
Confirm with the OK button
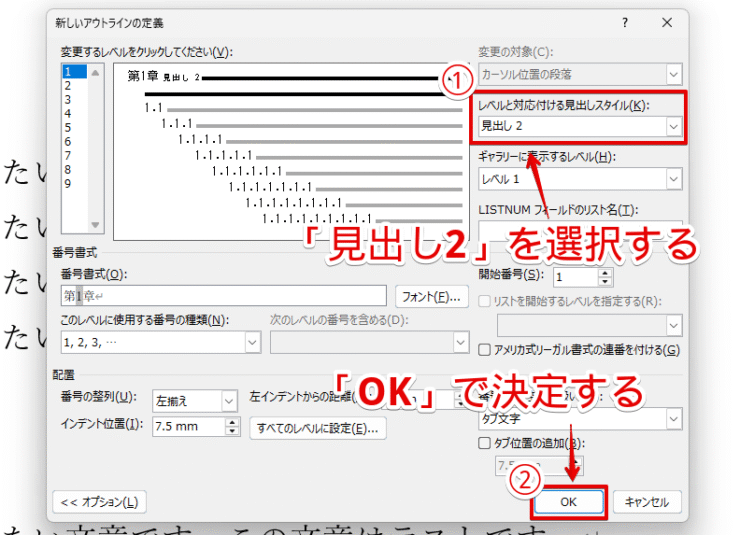(x=569, y=502)
